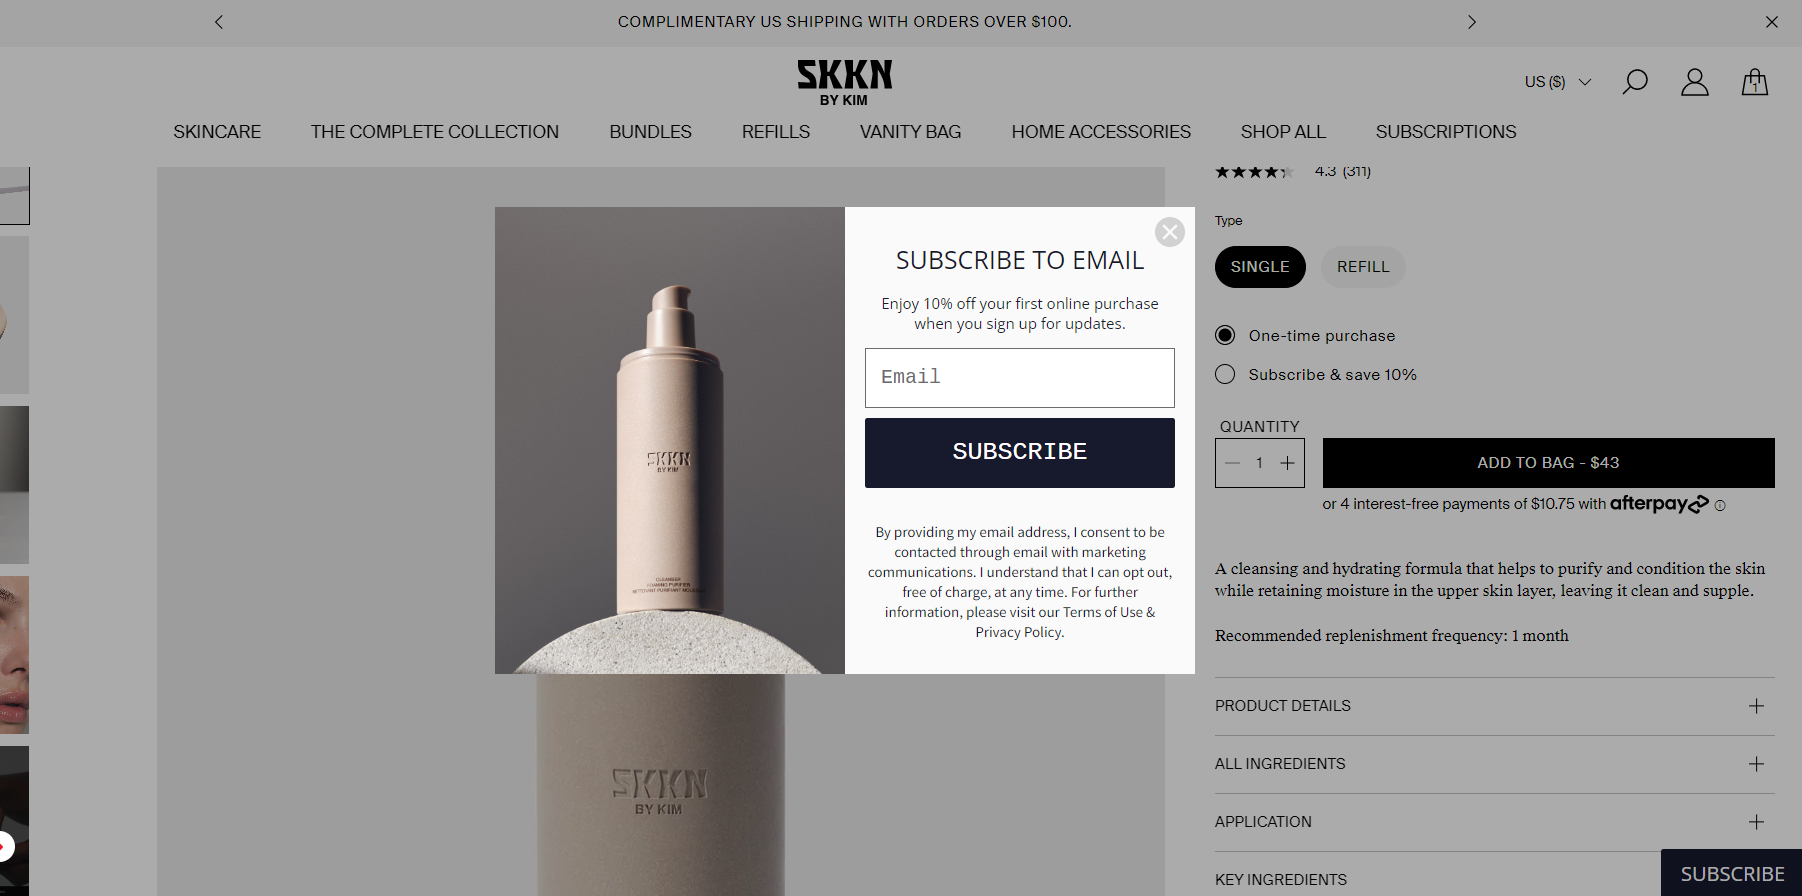Increase quantity with the plus icon
The image size is (1802, 896).
[x=1288, y=463]
